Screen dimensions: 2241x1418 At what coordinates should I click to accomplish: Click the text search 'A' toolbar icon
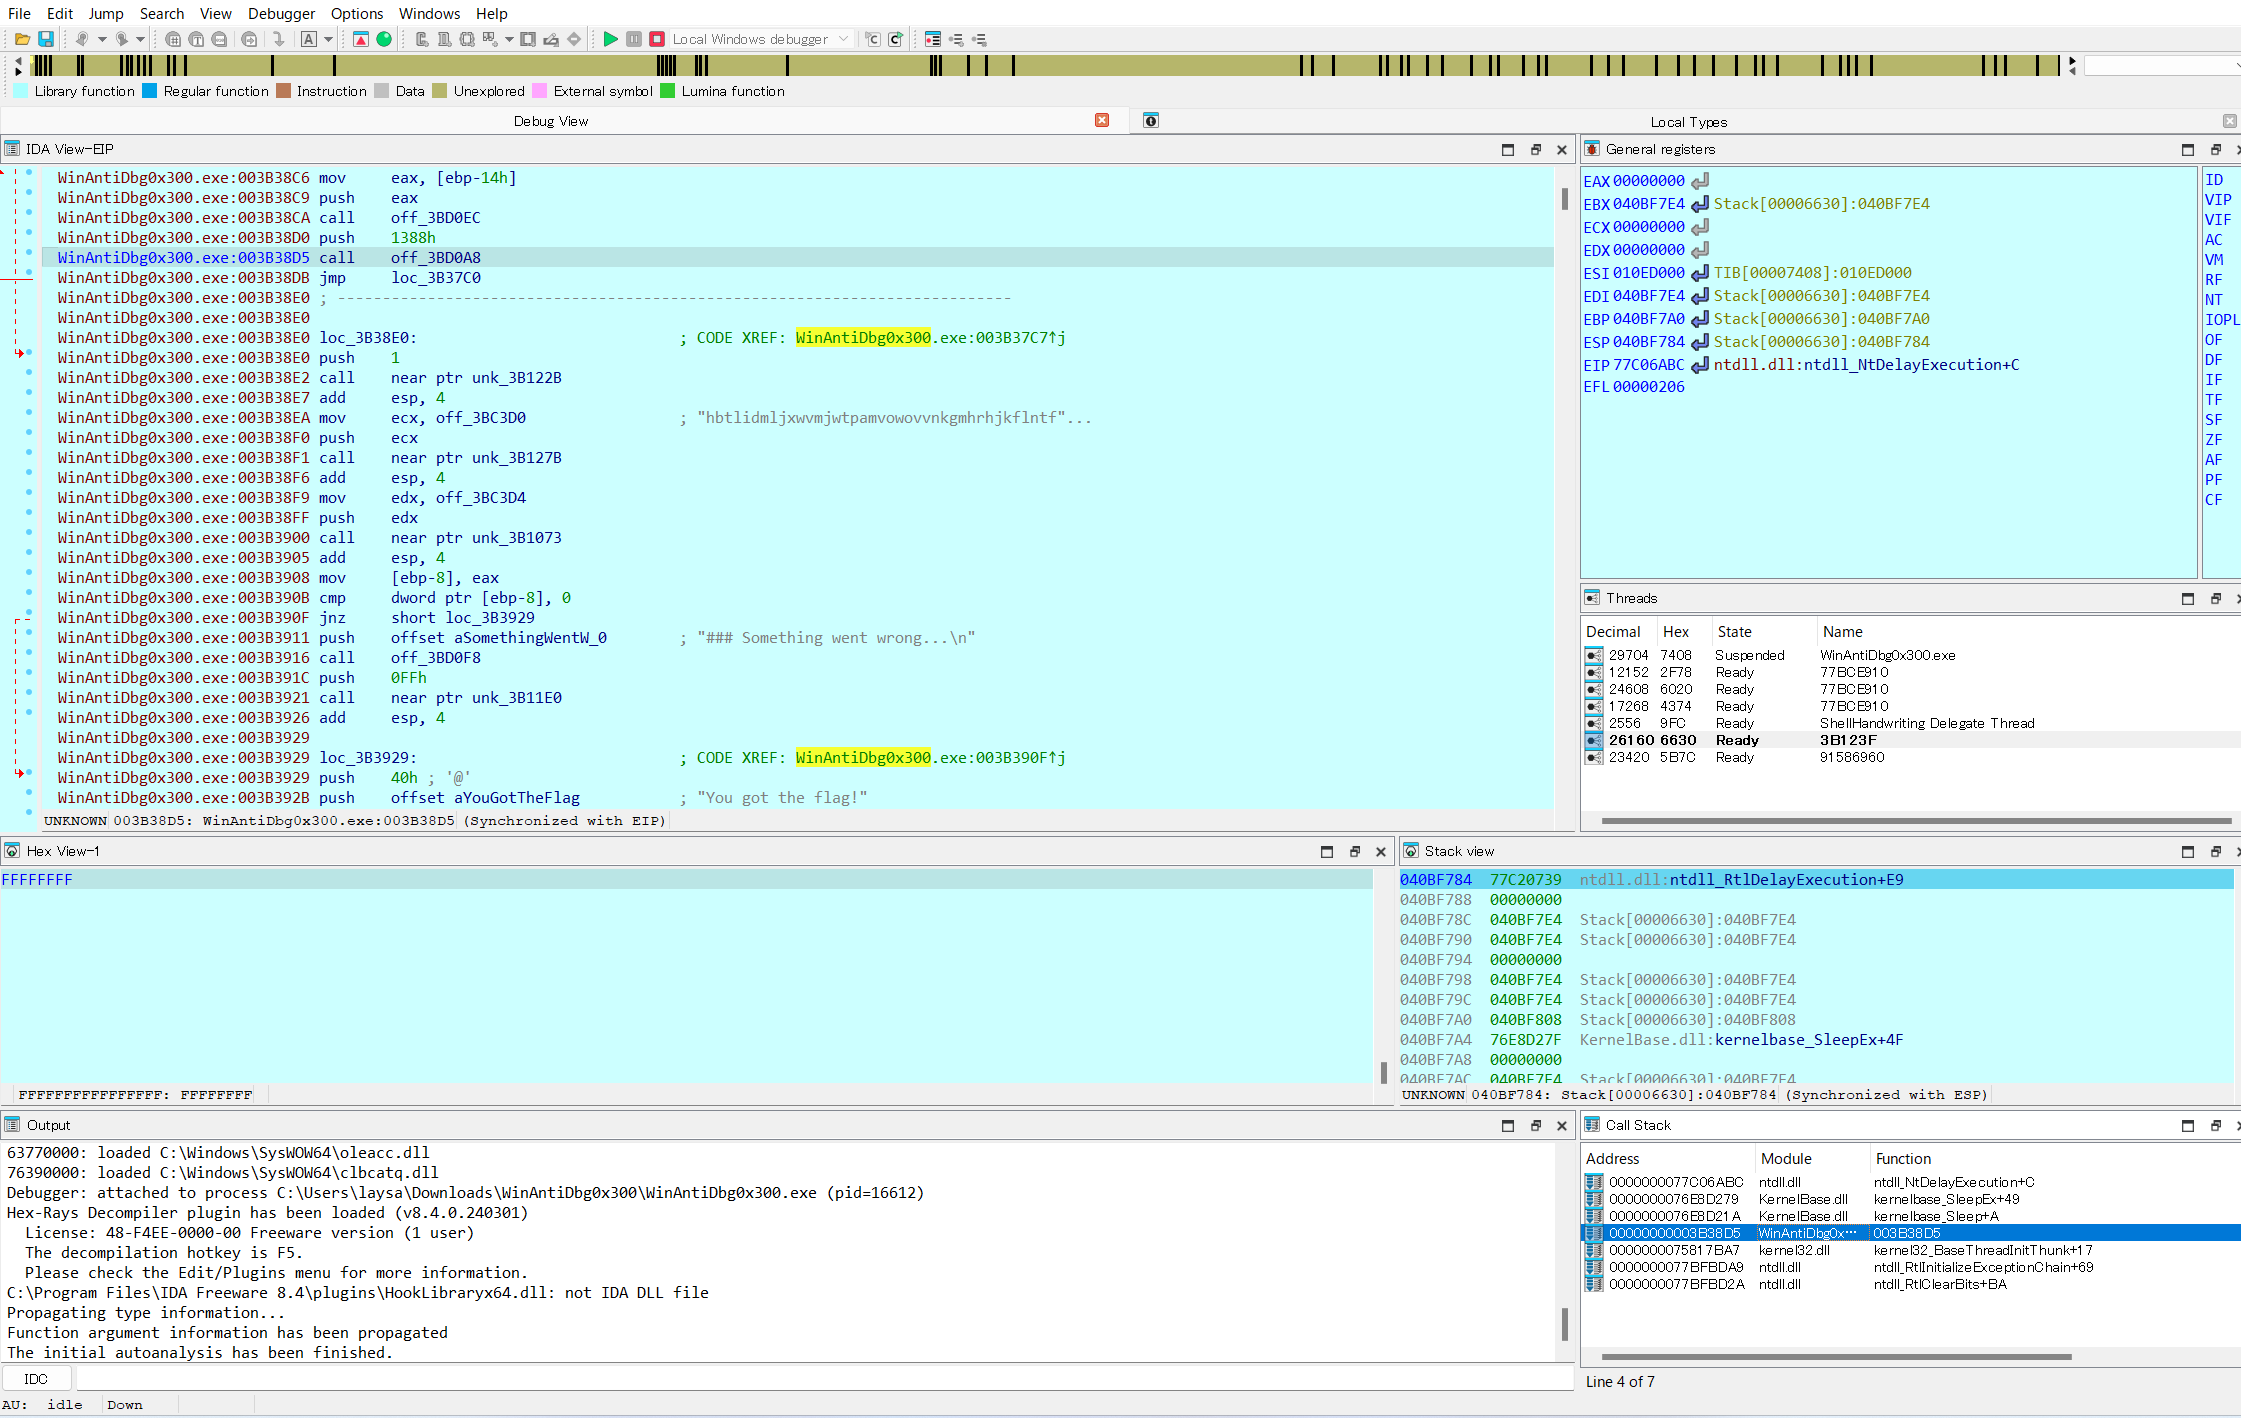(x=309, y=39)
